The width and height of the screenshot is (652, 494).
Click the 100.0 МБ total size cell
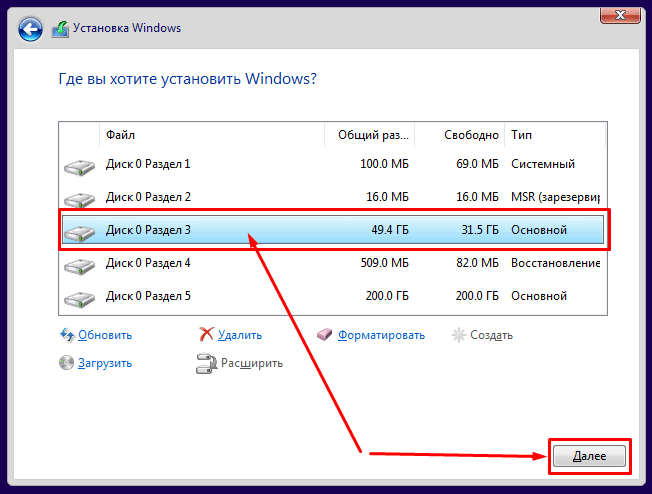pyautogui.click(x=384, y=164)
